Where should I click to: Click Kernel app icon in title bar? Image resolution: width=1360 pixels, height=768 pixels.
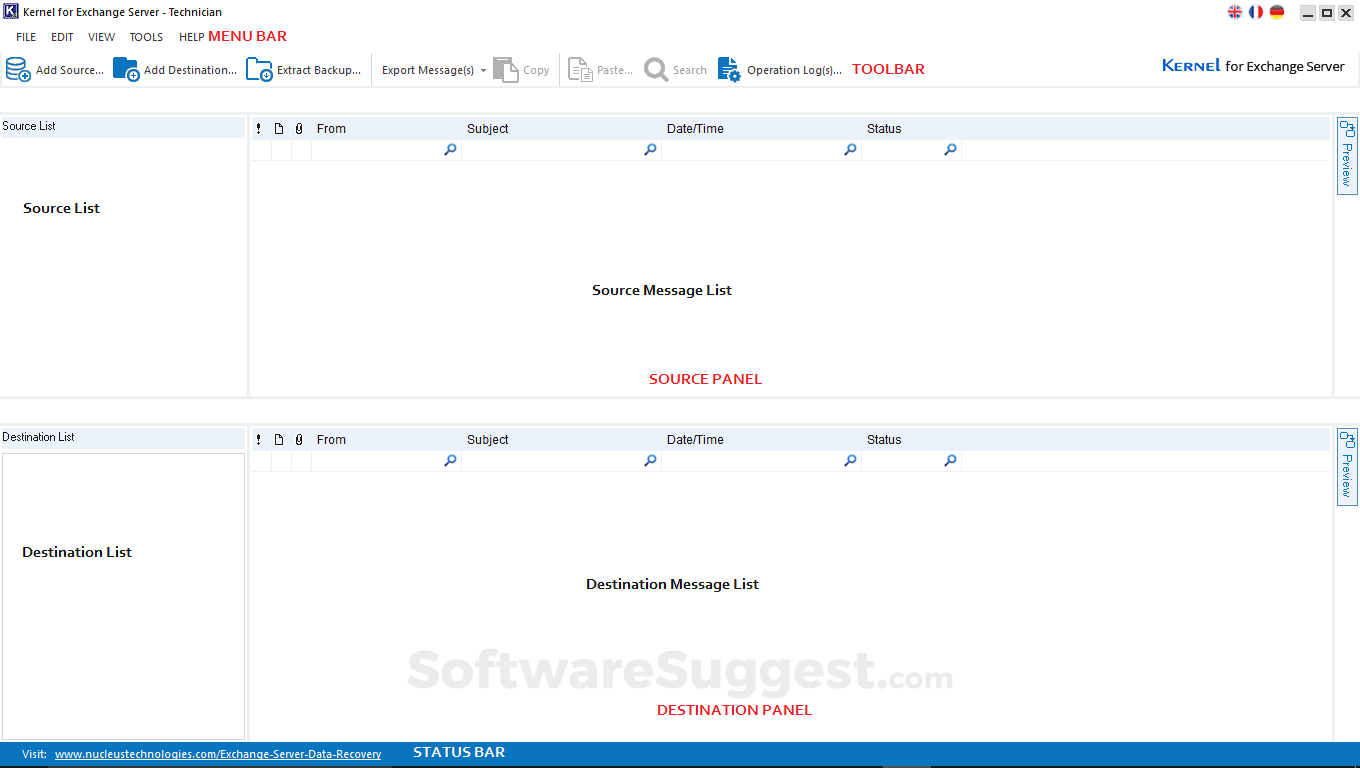click(11, 12)
